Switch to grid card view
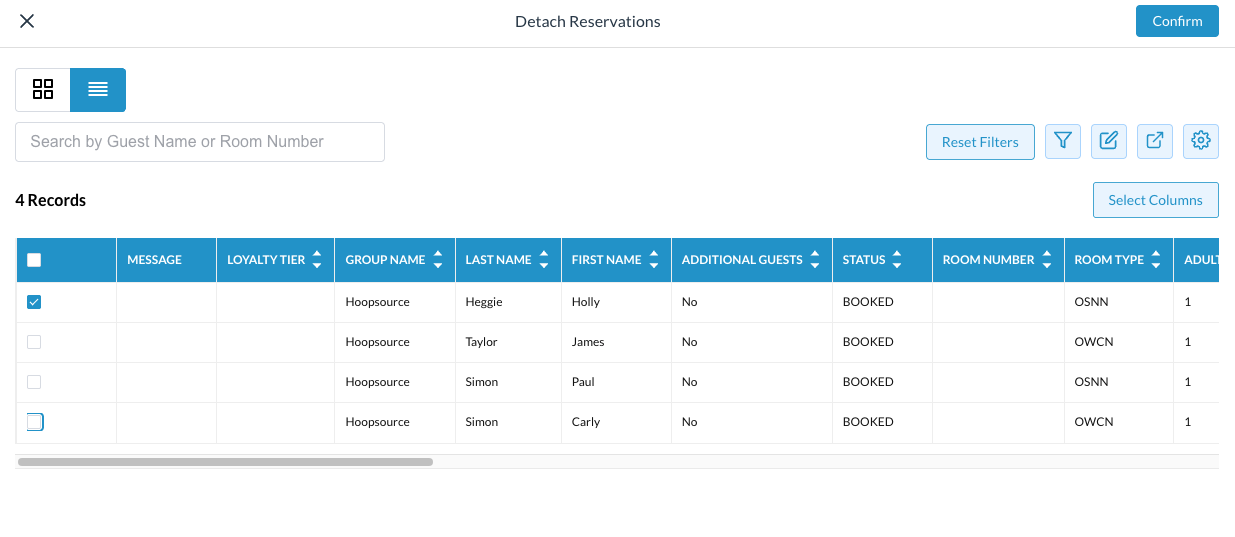Image resolution: width=1235 pixels, height=537 pixels. (43, 89)
